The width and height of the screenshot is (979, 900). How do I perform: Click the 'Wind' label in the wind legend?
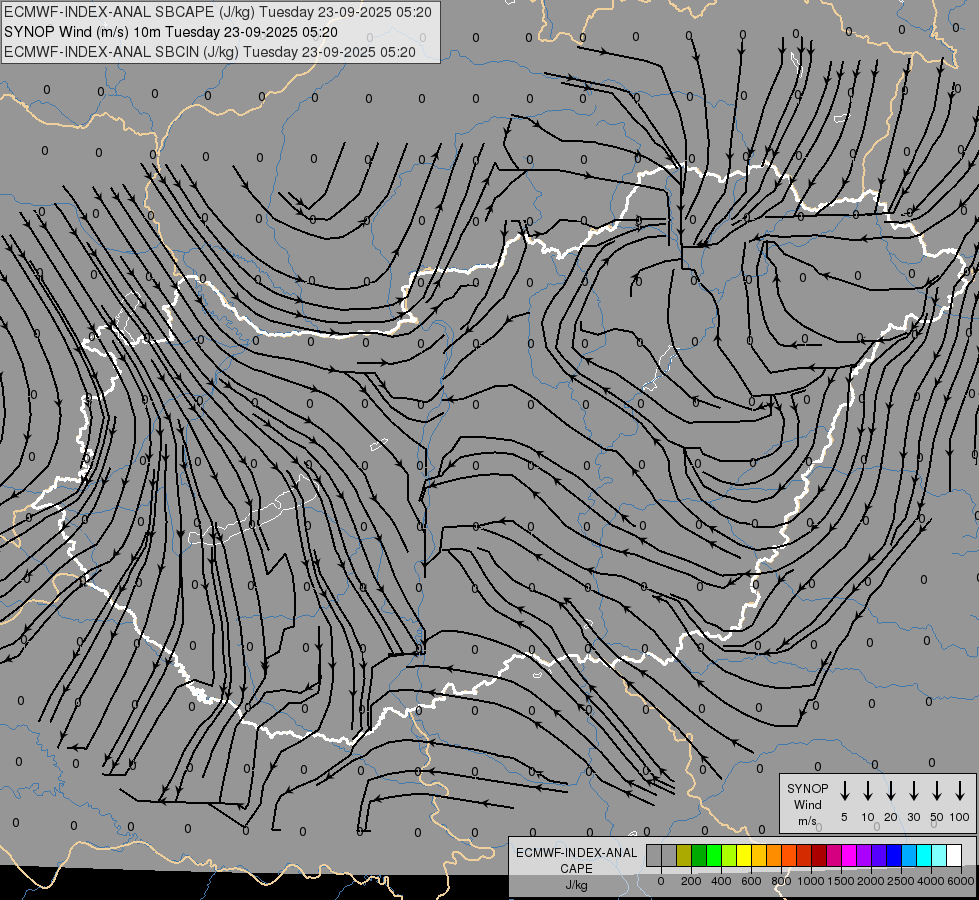[807, 804]
